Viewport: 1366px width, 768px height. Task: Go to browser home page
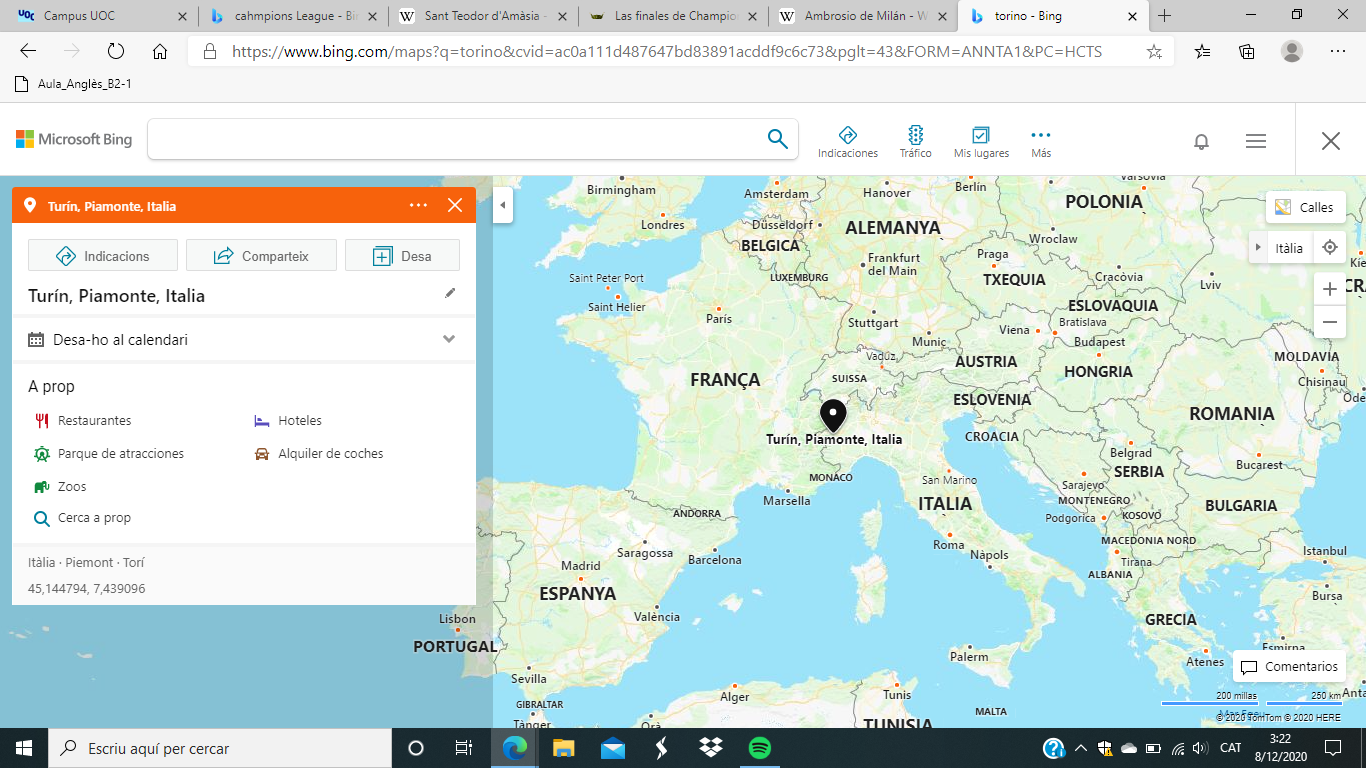point(160,51)
